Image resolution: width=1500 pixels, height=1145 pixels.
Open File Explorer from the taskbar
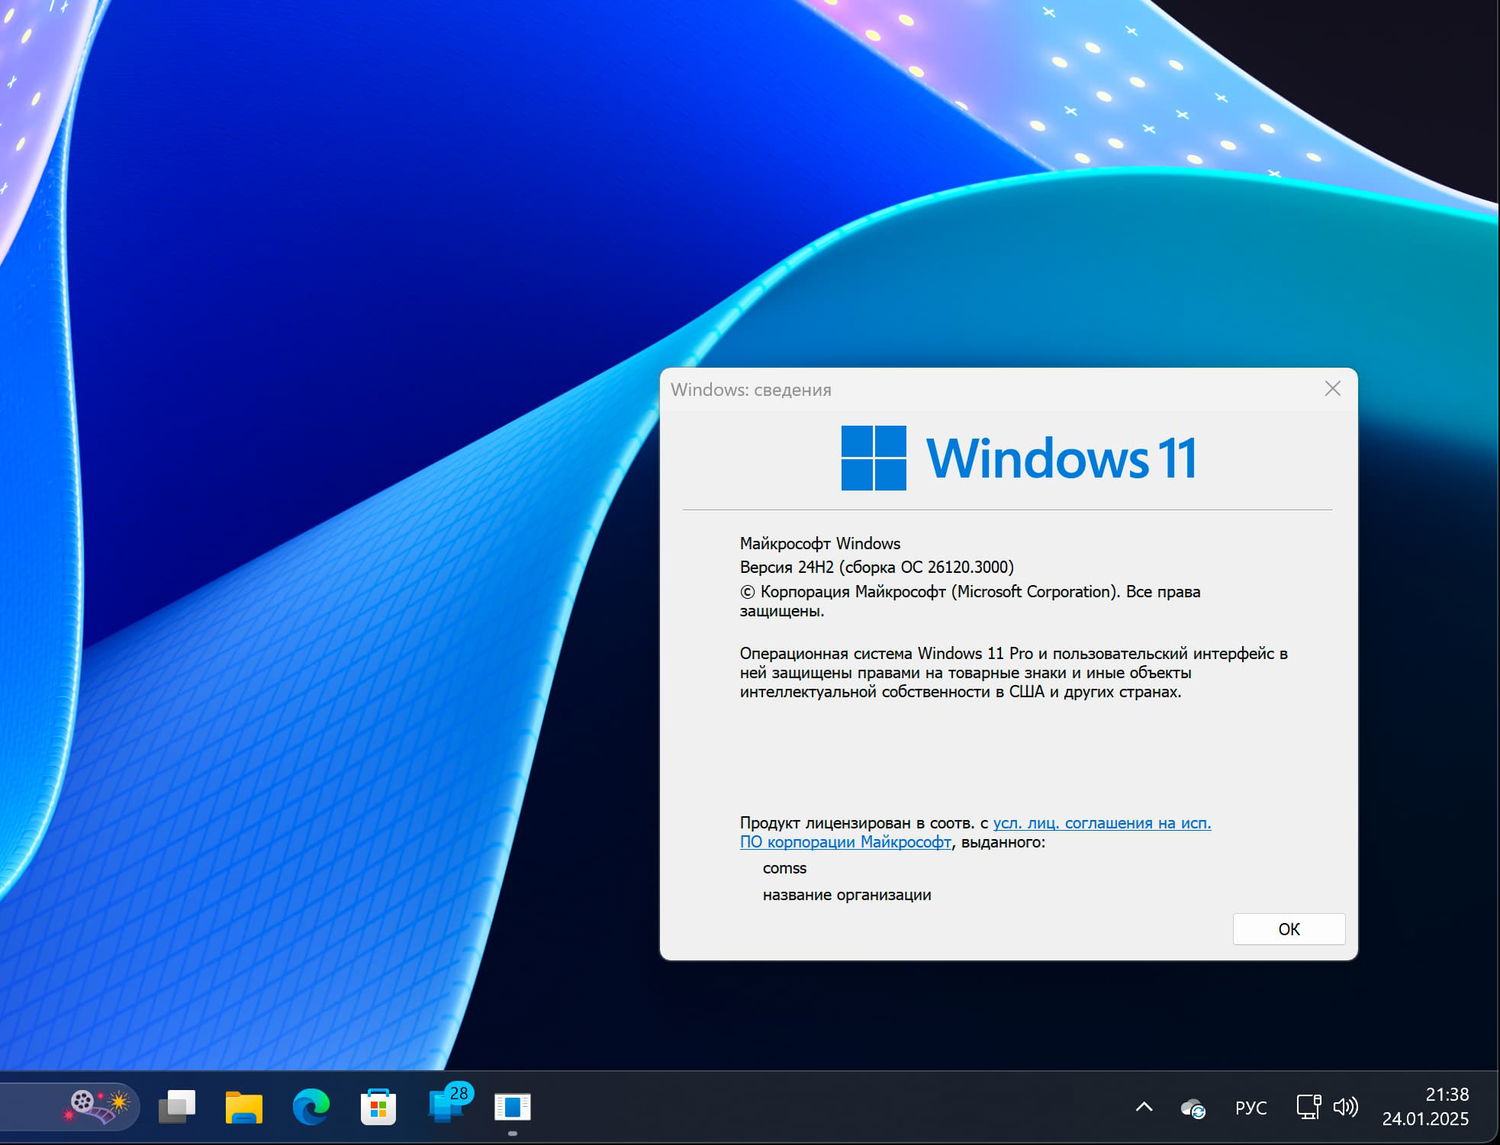coord(244,1106)
